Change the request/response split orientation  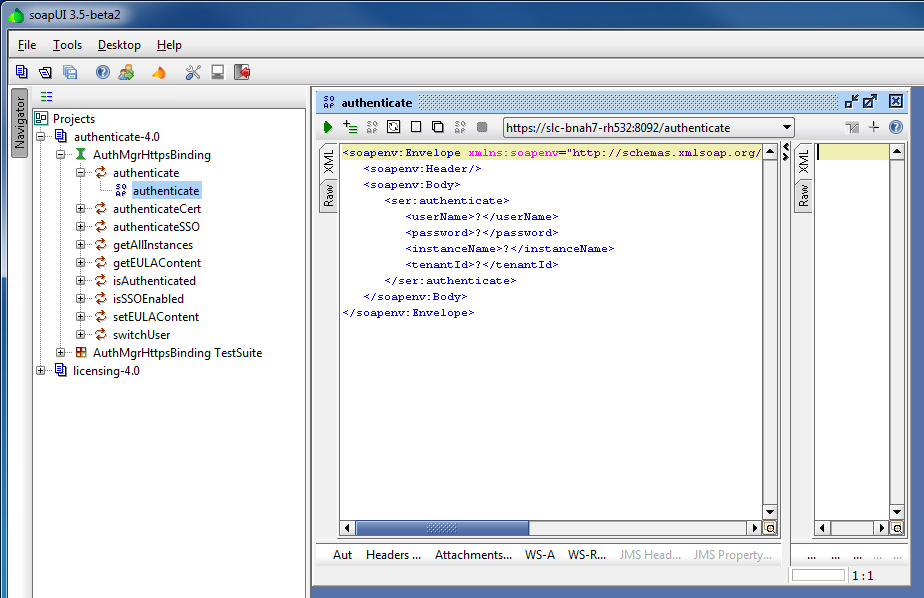pos(852,127)
